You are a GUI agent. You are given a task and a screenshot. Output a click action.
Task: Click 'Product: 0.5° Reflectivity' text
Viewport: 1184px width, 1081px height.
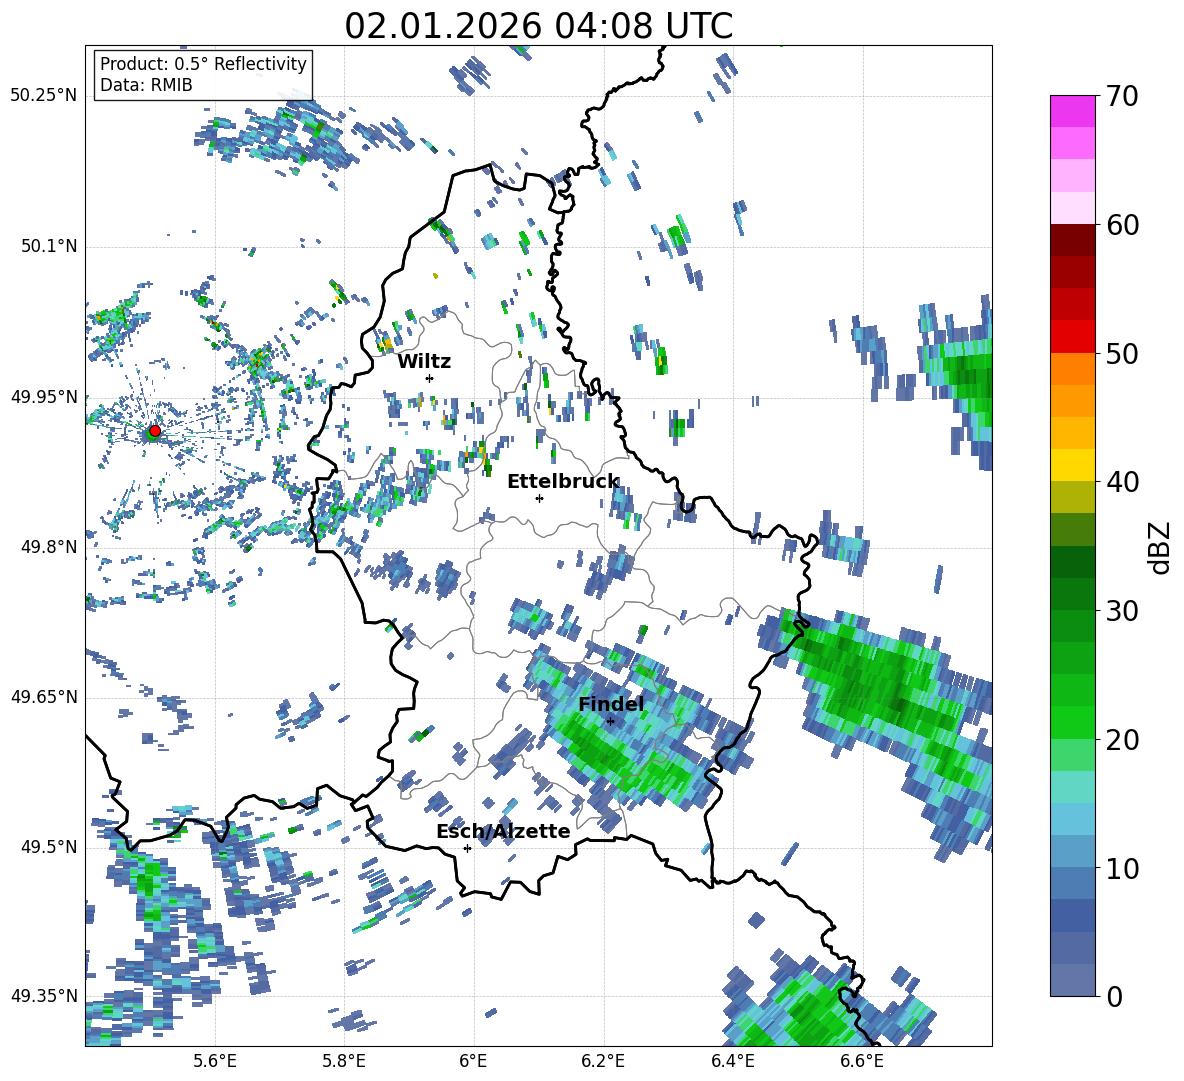[x=203, y=63]
